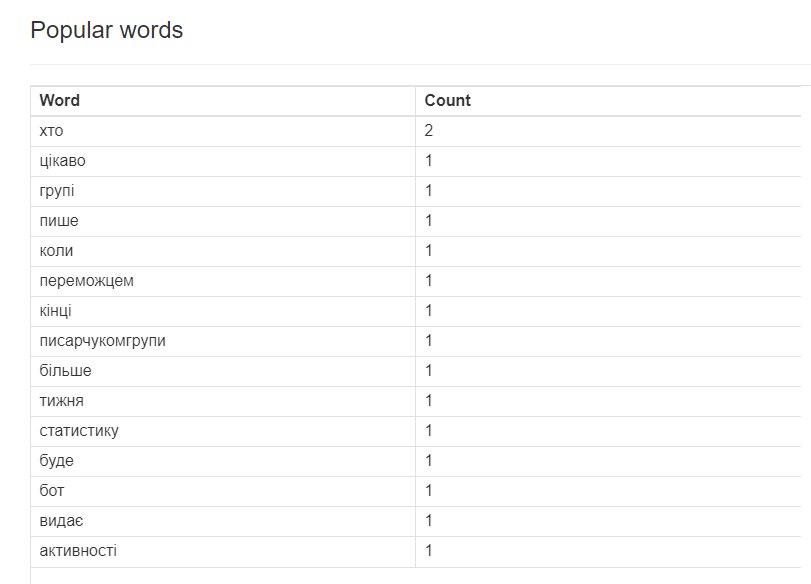This screenshot has width=811, height=584.
Task: Click count 1 in the 'коли' row
Action: tap(428, 251)
